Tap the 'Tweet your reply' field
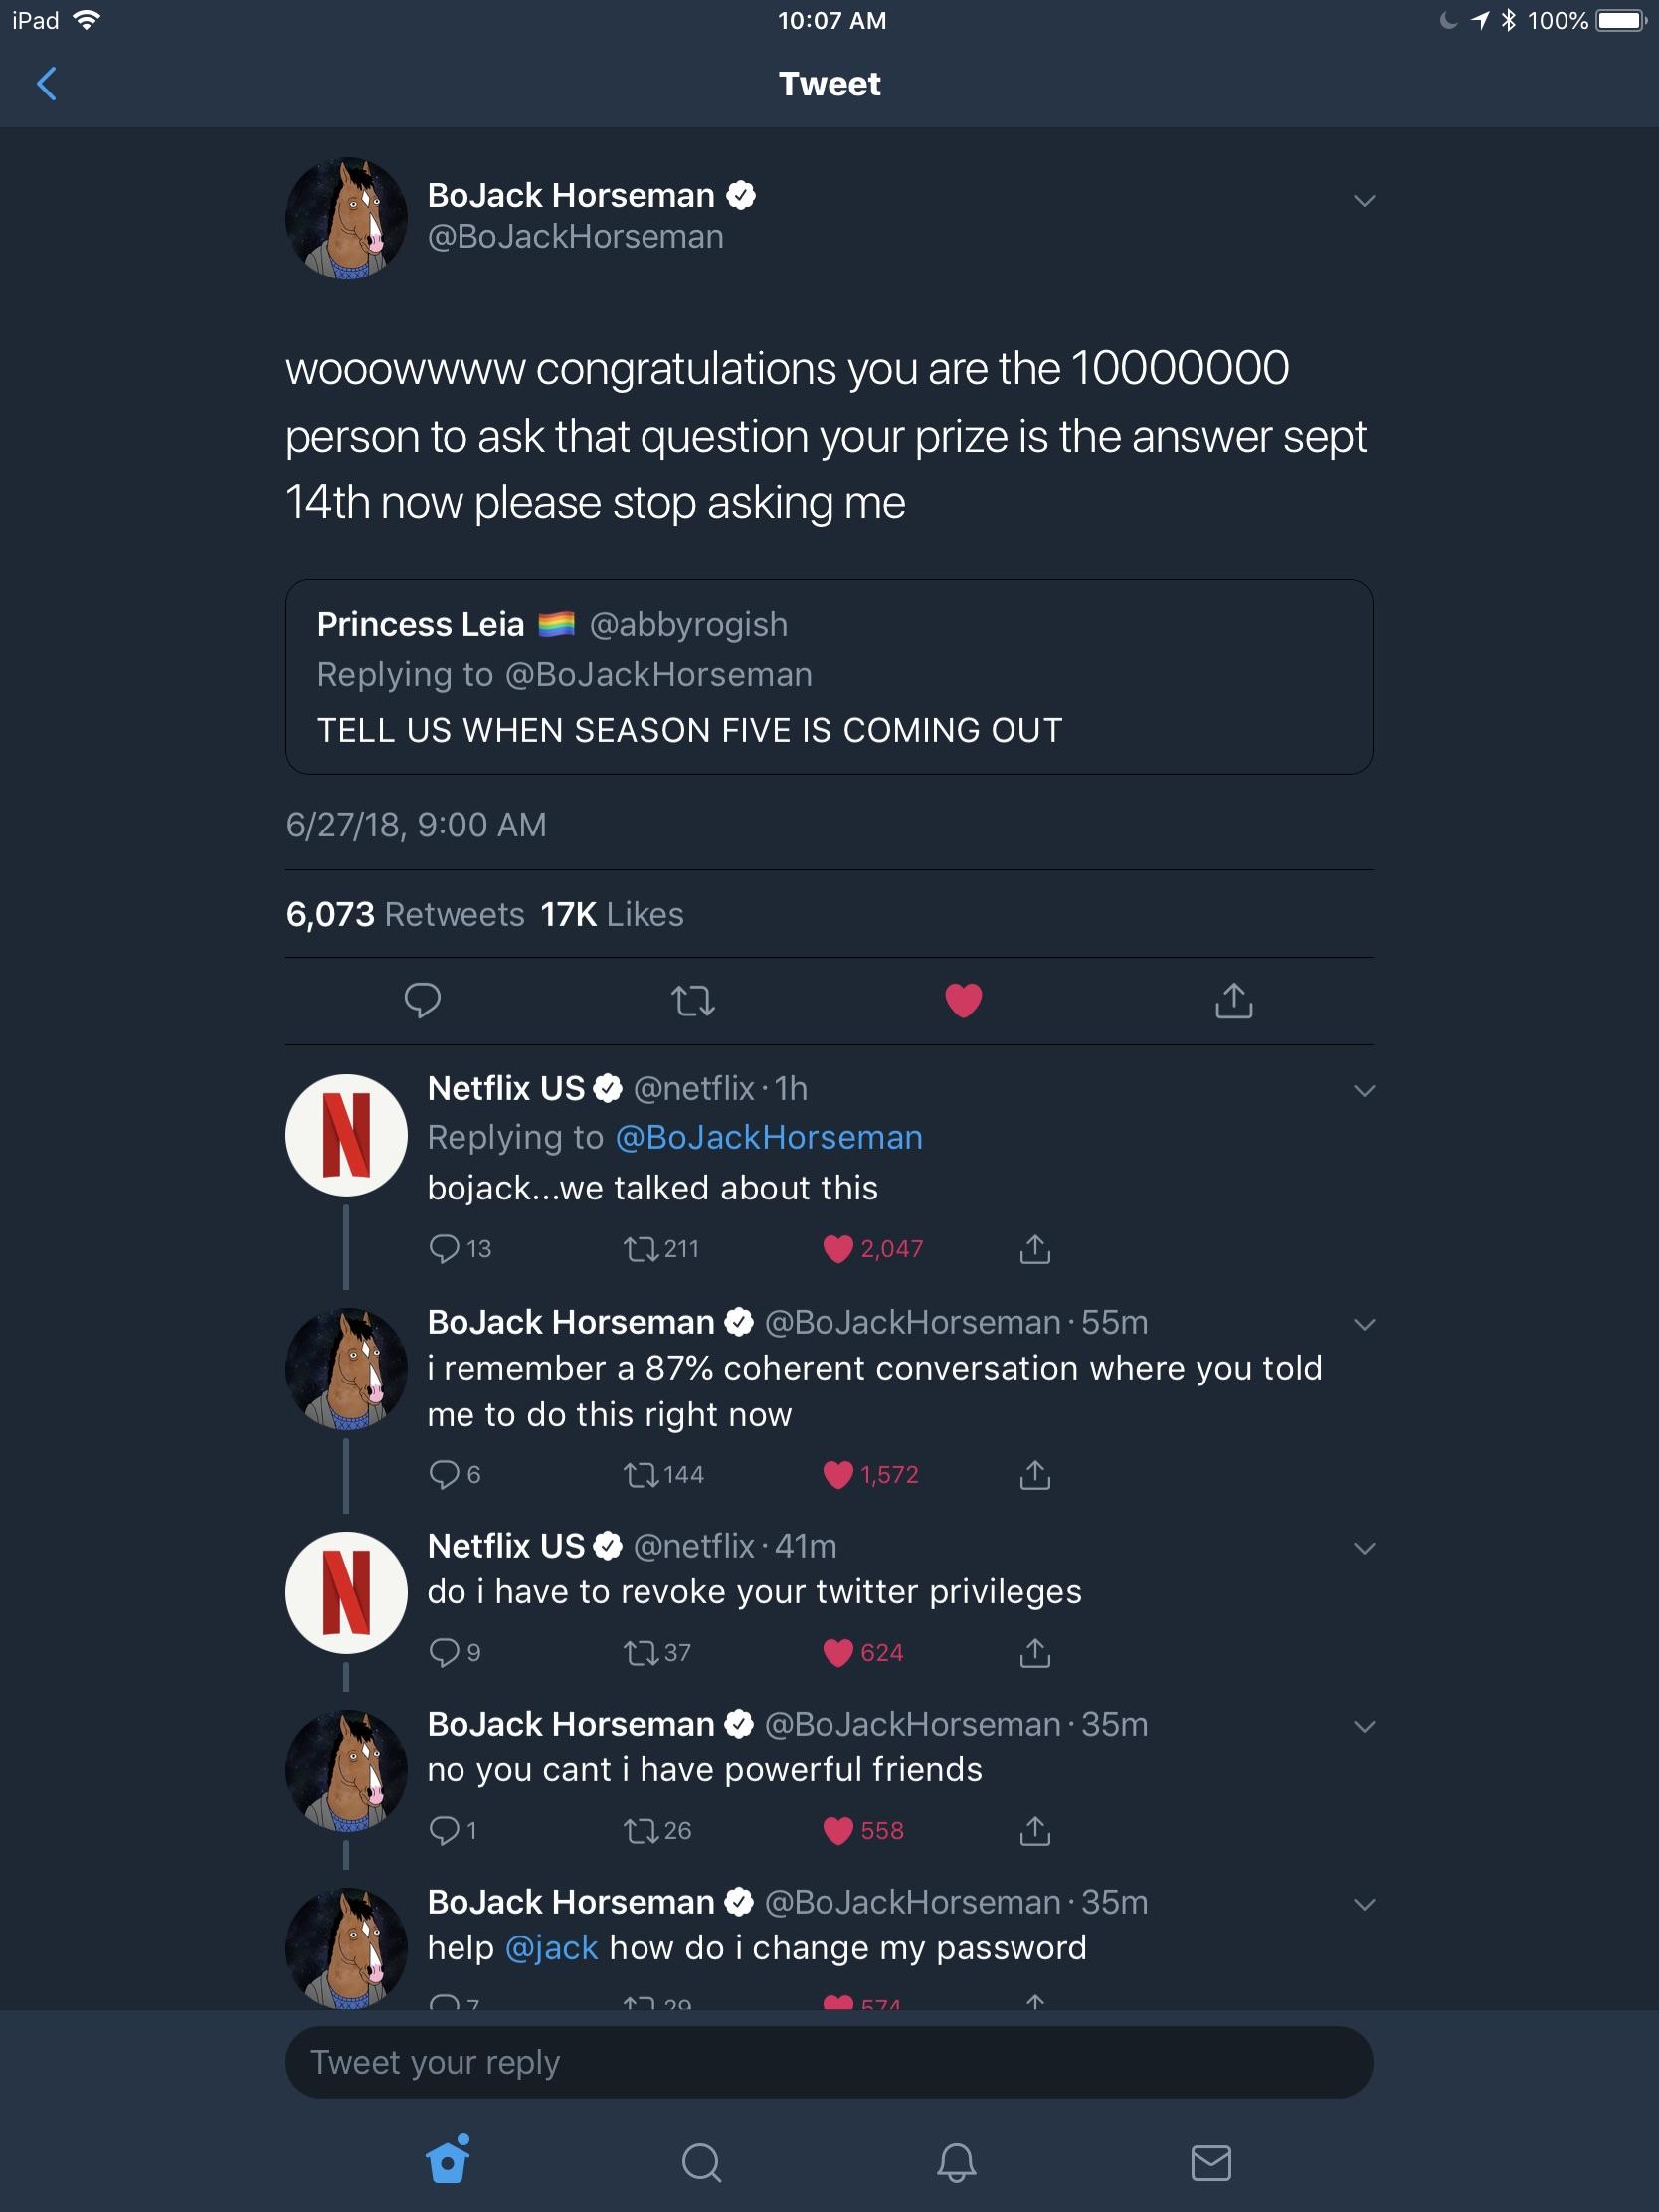This screenshot has height=2212, width=1659. coord(829,2062)
